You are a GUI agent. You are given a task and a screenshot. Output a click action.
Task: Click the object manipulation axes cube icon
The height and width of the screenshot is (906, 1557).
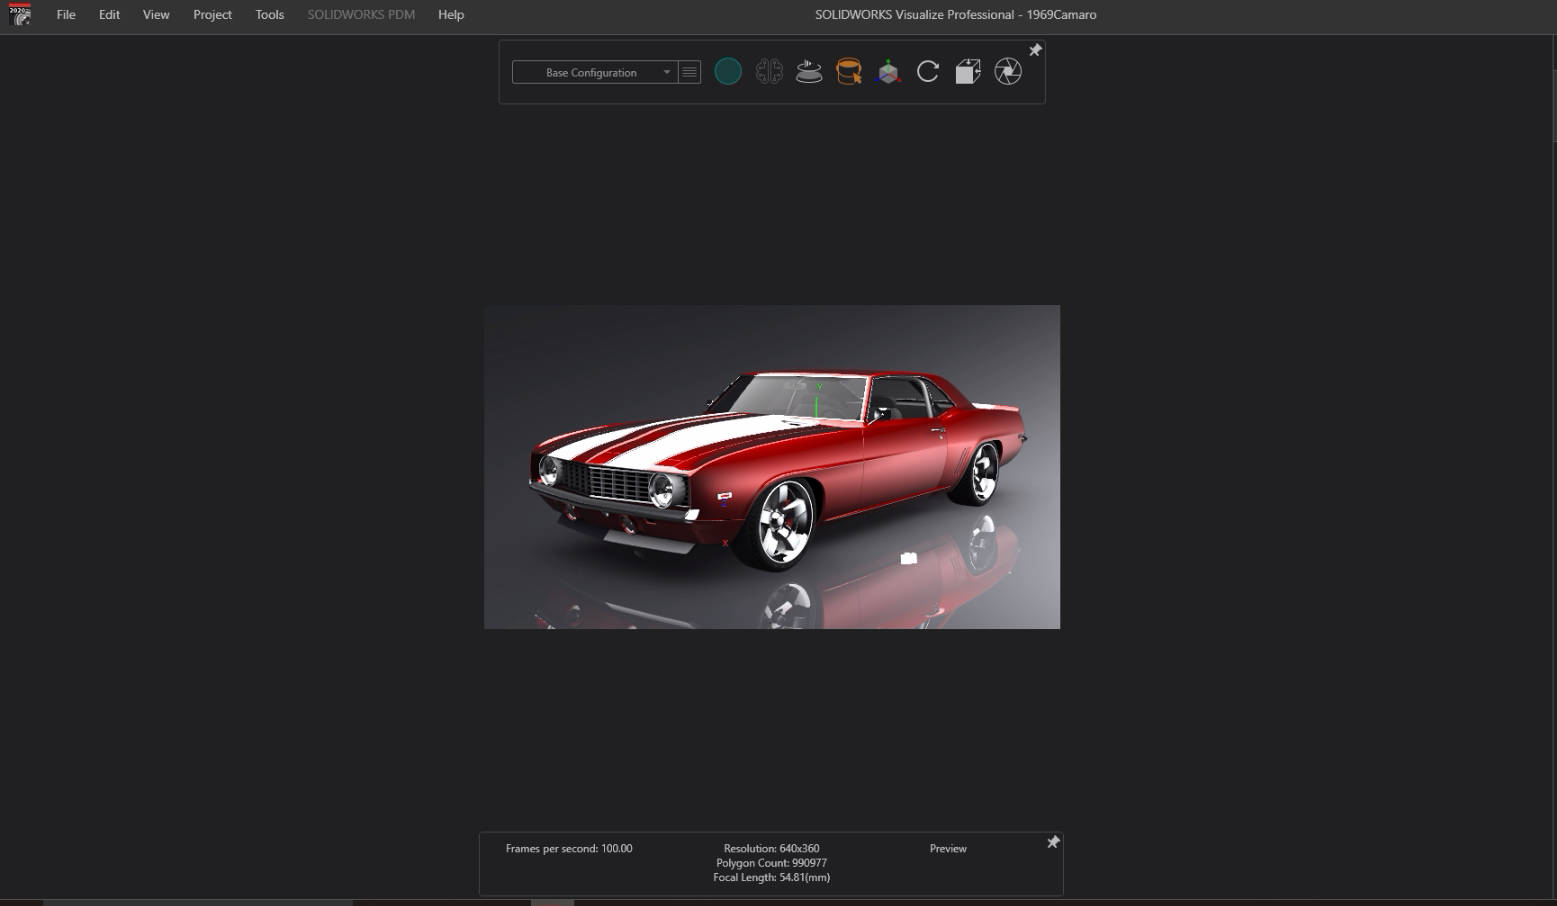click(888, 72)
